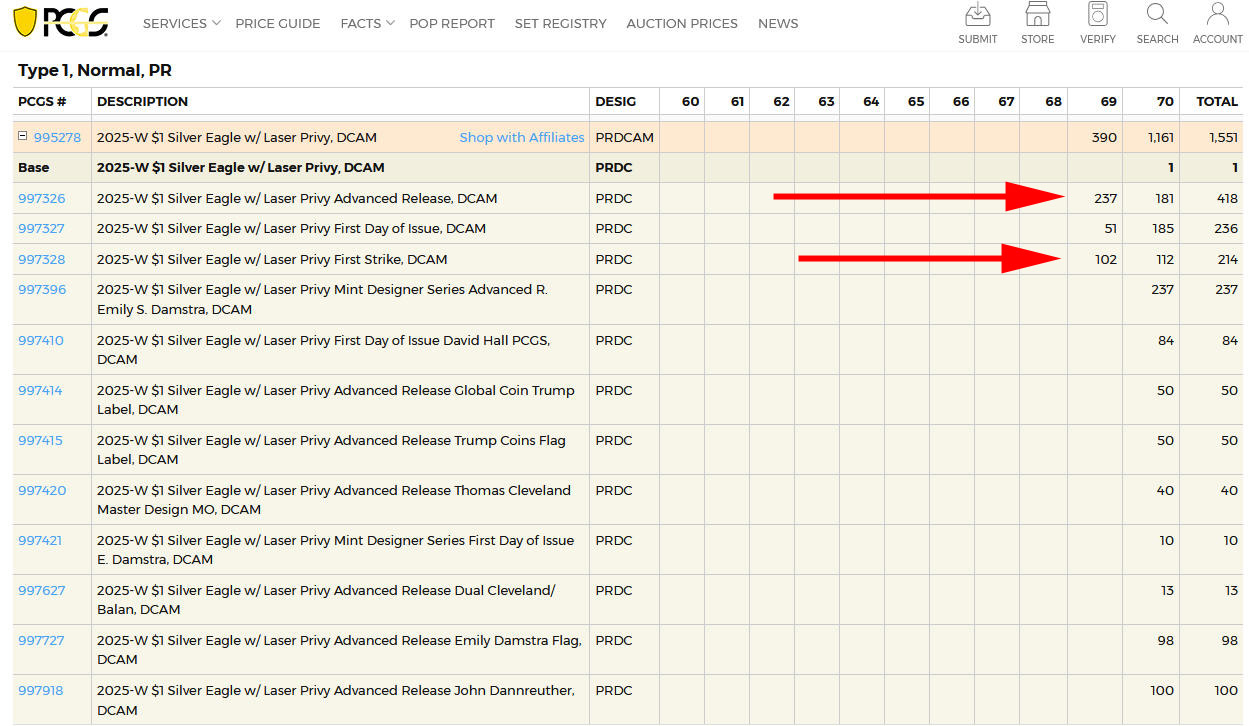Image resolution: width=1249 pixels, height=726 pixels.
Task: Expand the Services dropdown menu
Action: click(x=181, y=23)
